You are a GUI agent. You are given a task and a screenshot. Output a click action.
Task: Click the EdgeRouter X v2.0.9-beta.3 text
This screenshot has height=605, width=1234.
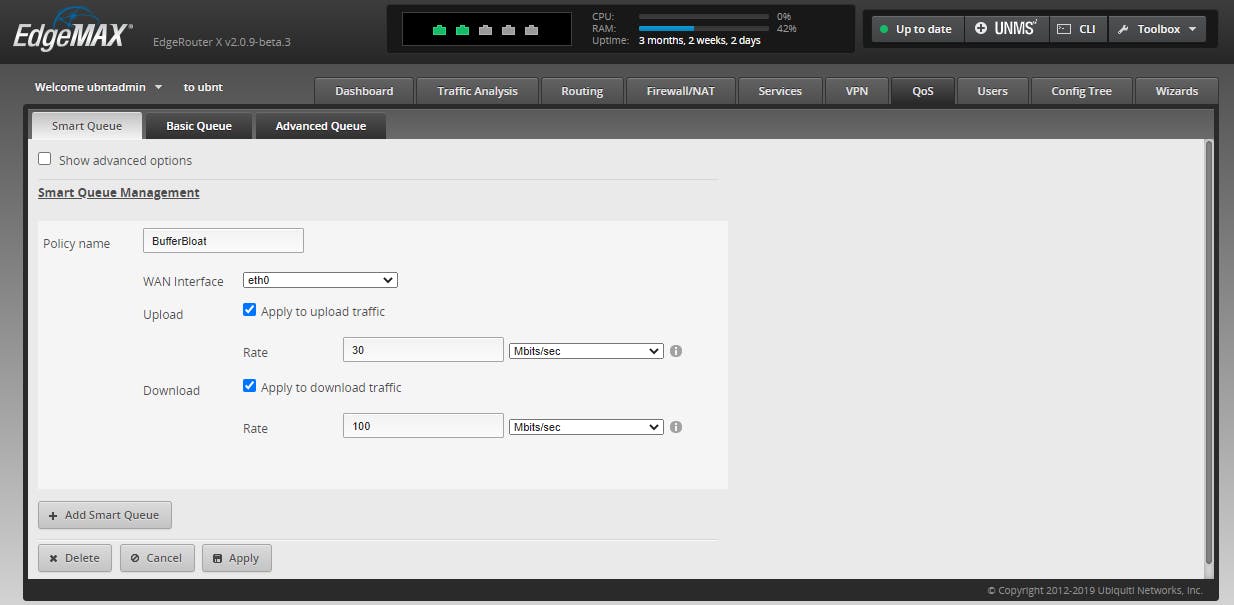(x=222, y=42)
